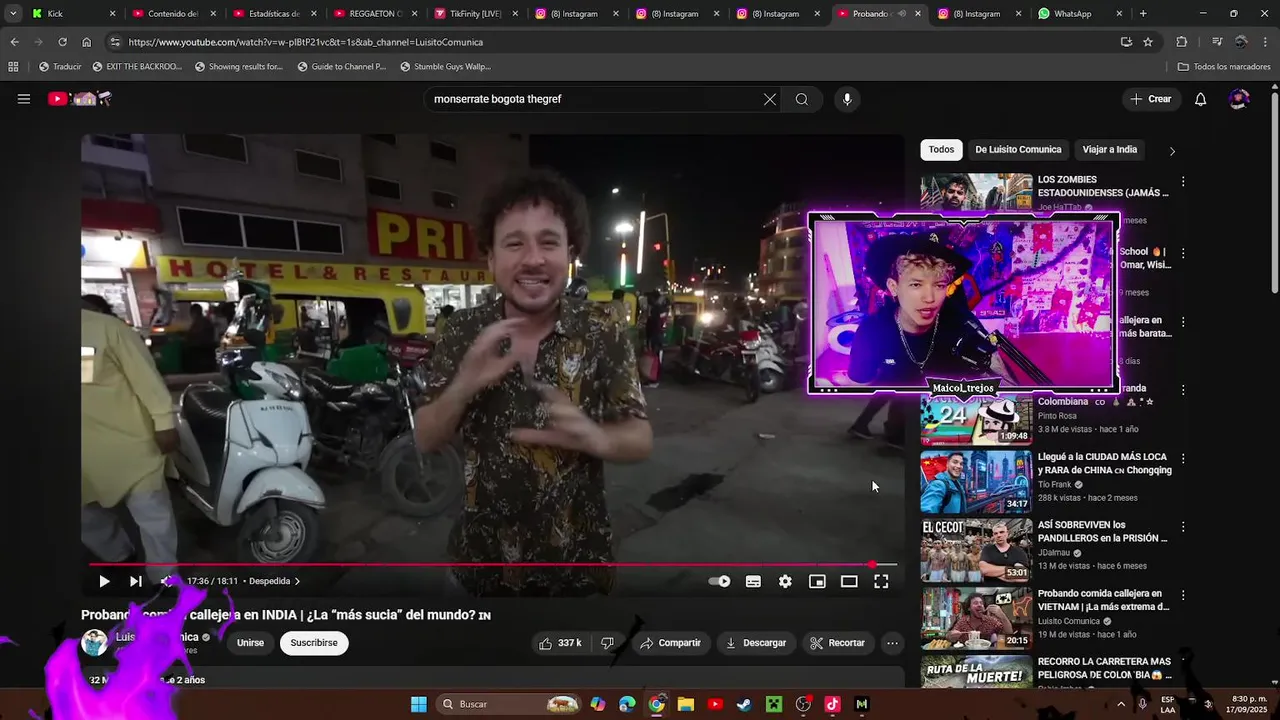Viewport: 1280px width, 720px height.
Task: Subscribe with the Suscribirse button
Action: pos(314,643)
